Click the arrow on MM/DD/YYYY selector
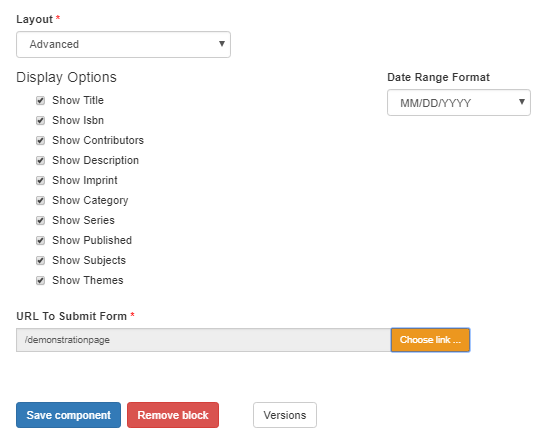Viewport: 550px width, 443px height. coord(522,102)
